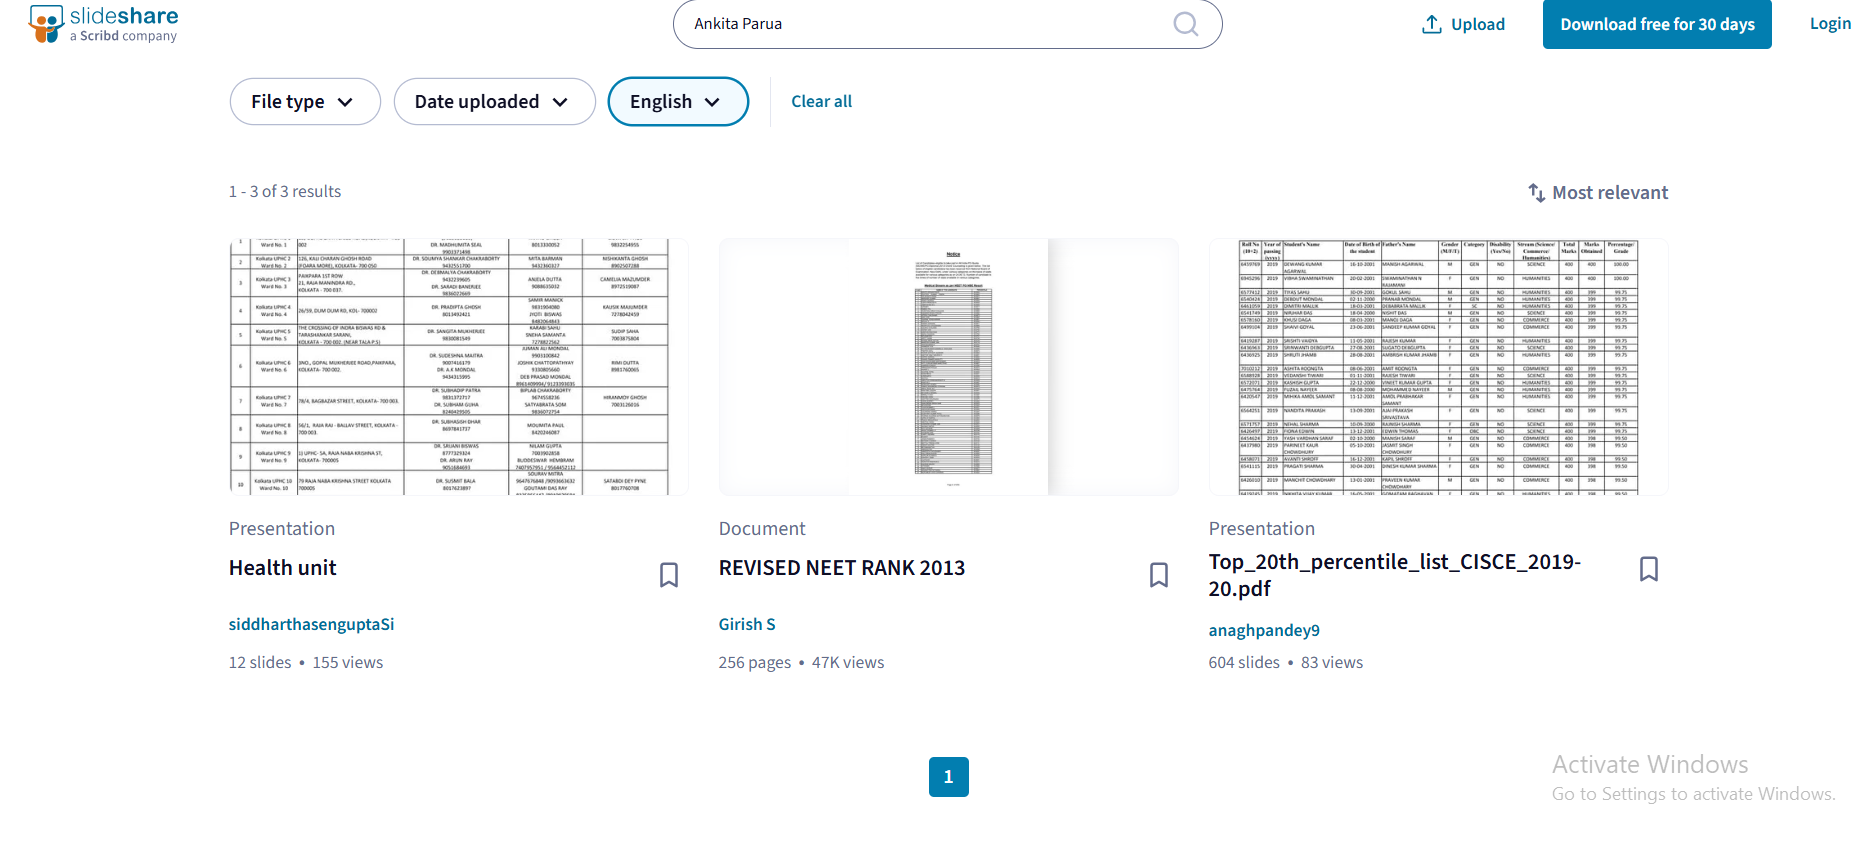Screen dimensions: 1855x842
Task: Open the English language dropdown
Action: 677,102
